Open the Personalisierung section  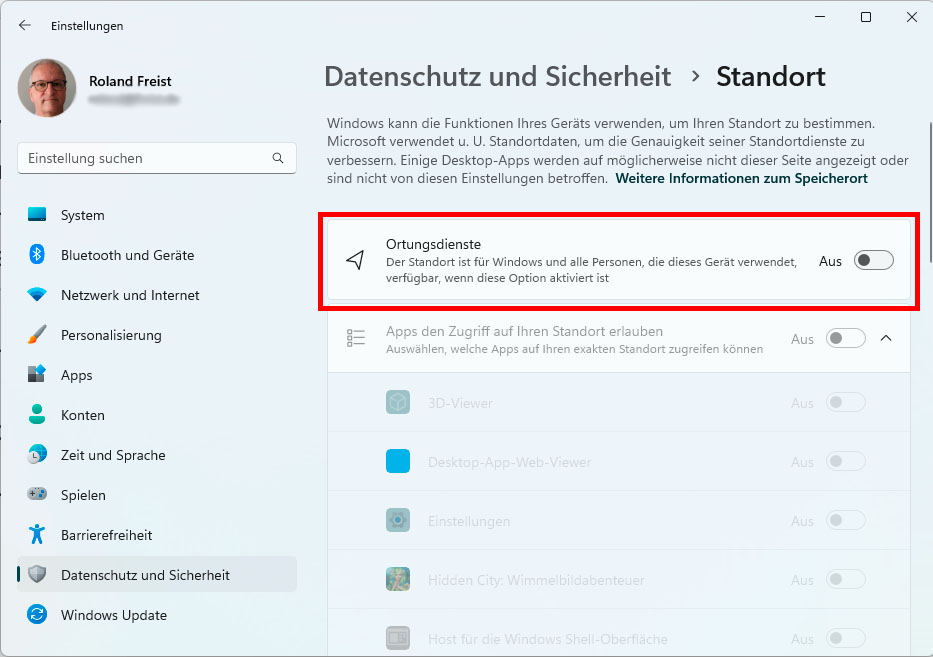(x=157, y=334)
